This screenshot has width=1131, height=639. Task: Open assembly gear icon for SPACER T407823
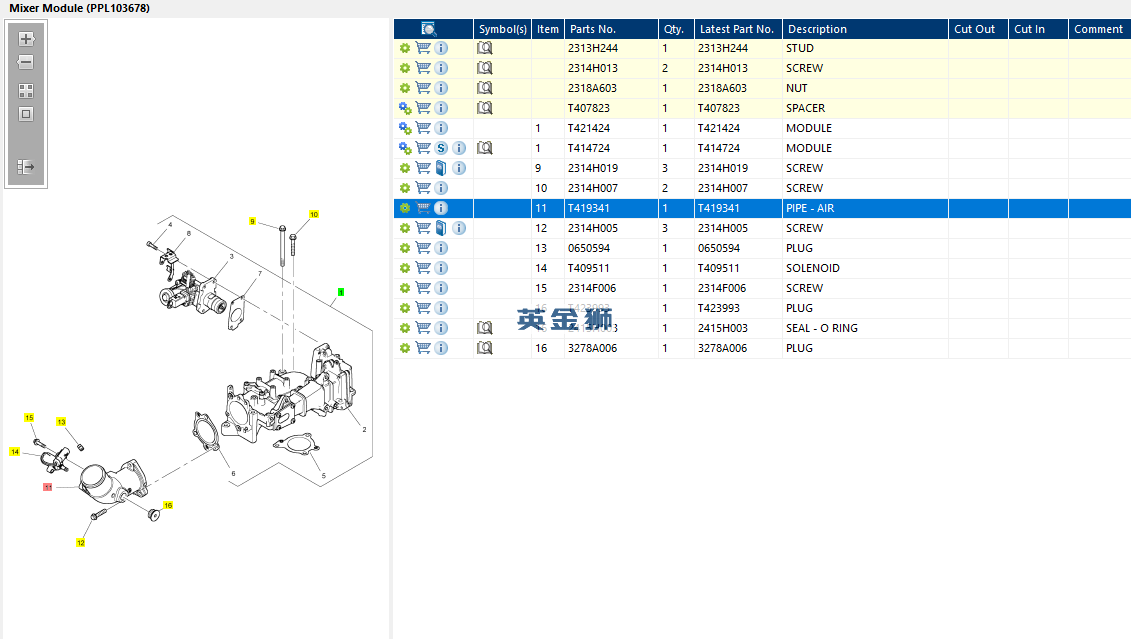coord(405,108)
